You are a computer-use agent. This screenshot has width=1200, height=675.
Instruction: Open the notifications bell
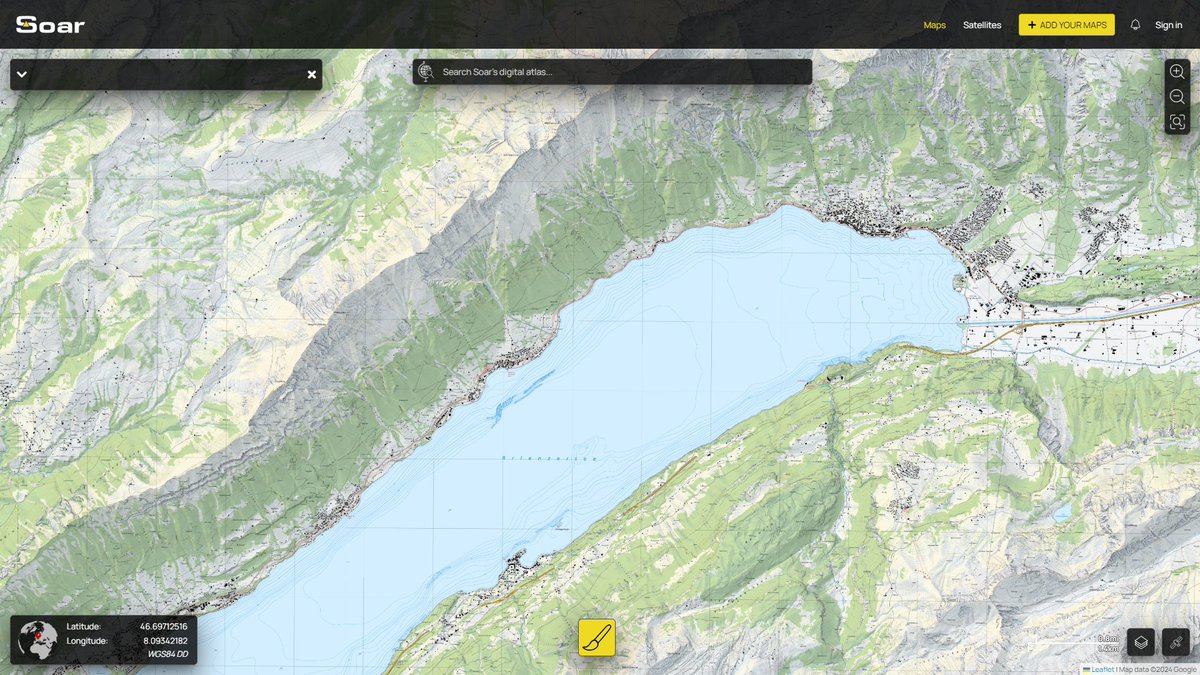(x=1135, y=25)
